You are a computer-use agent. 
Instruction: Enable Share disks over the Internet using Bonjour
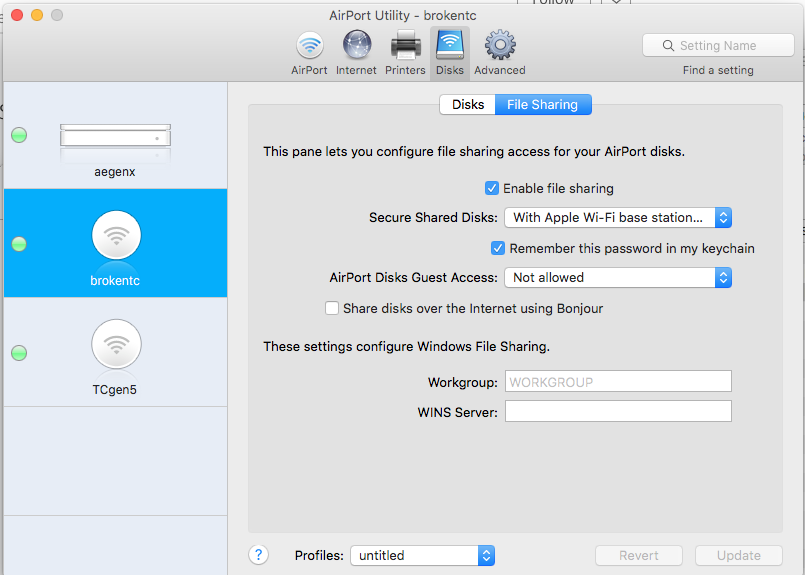332,308
